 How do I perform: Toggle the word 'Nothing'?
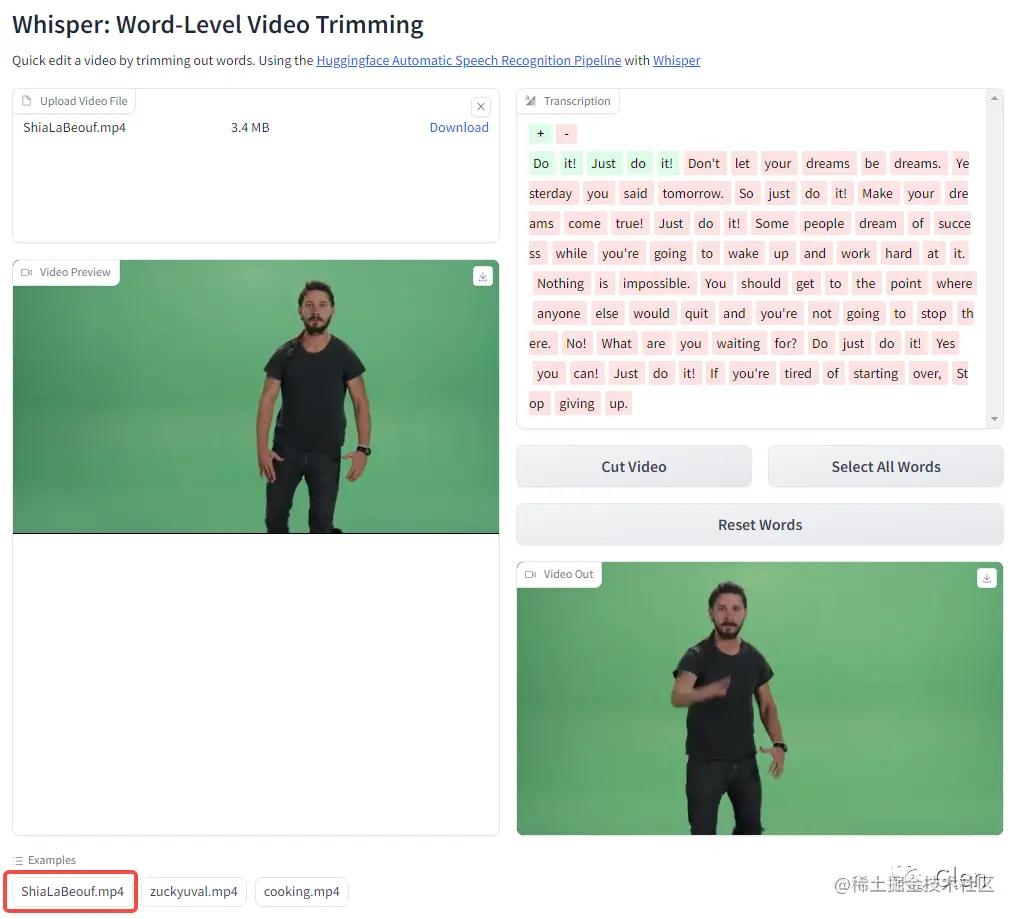tap(560, 283)
